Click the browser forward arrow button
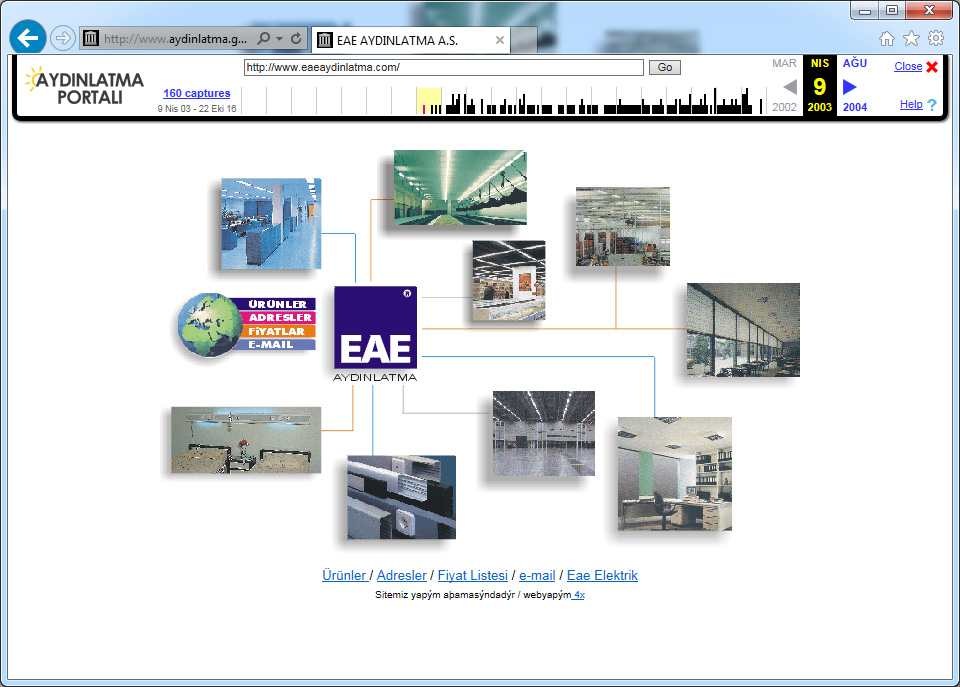960x687 pixels. (62, 39)
